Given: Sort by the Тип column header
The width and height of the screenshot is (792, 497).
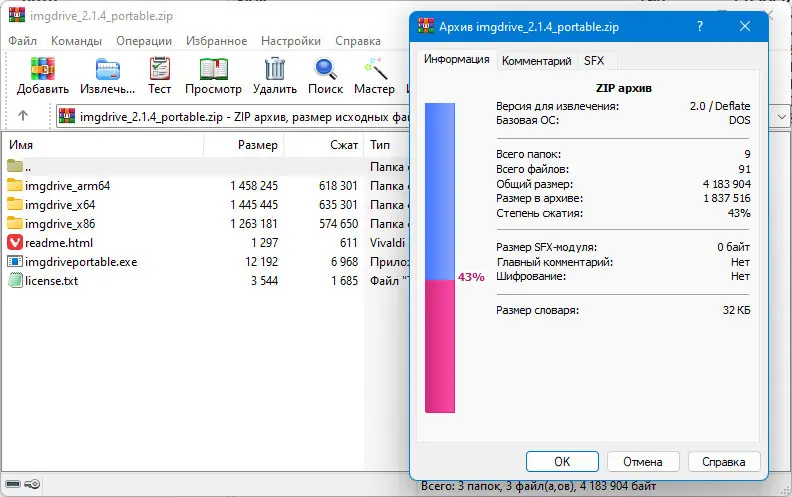Looking at the screenshot, I should pos(387,145).
